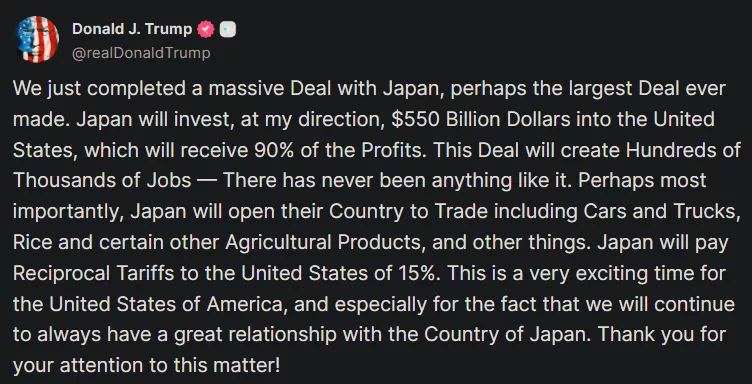Screen dimensions: 752x384
Task: Click the phrase "at my direction"
Action: [x=310, y=119]
